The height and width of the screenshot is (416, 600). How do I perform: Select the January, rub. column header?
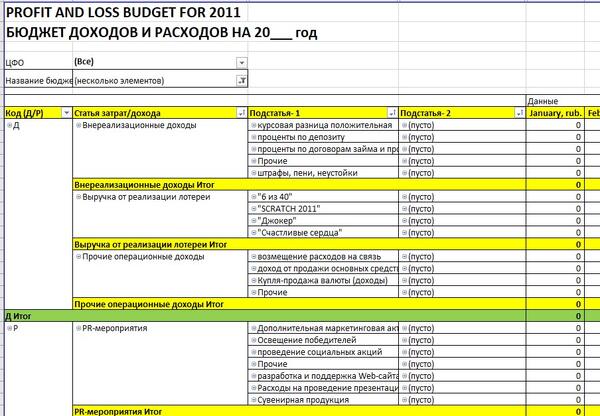coord(555,114)
